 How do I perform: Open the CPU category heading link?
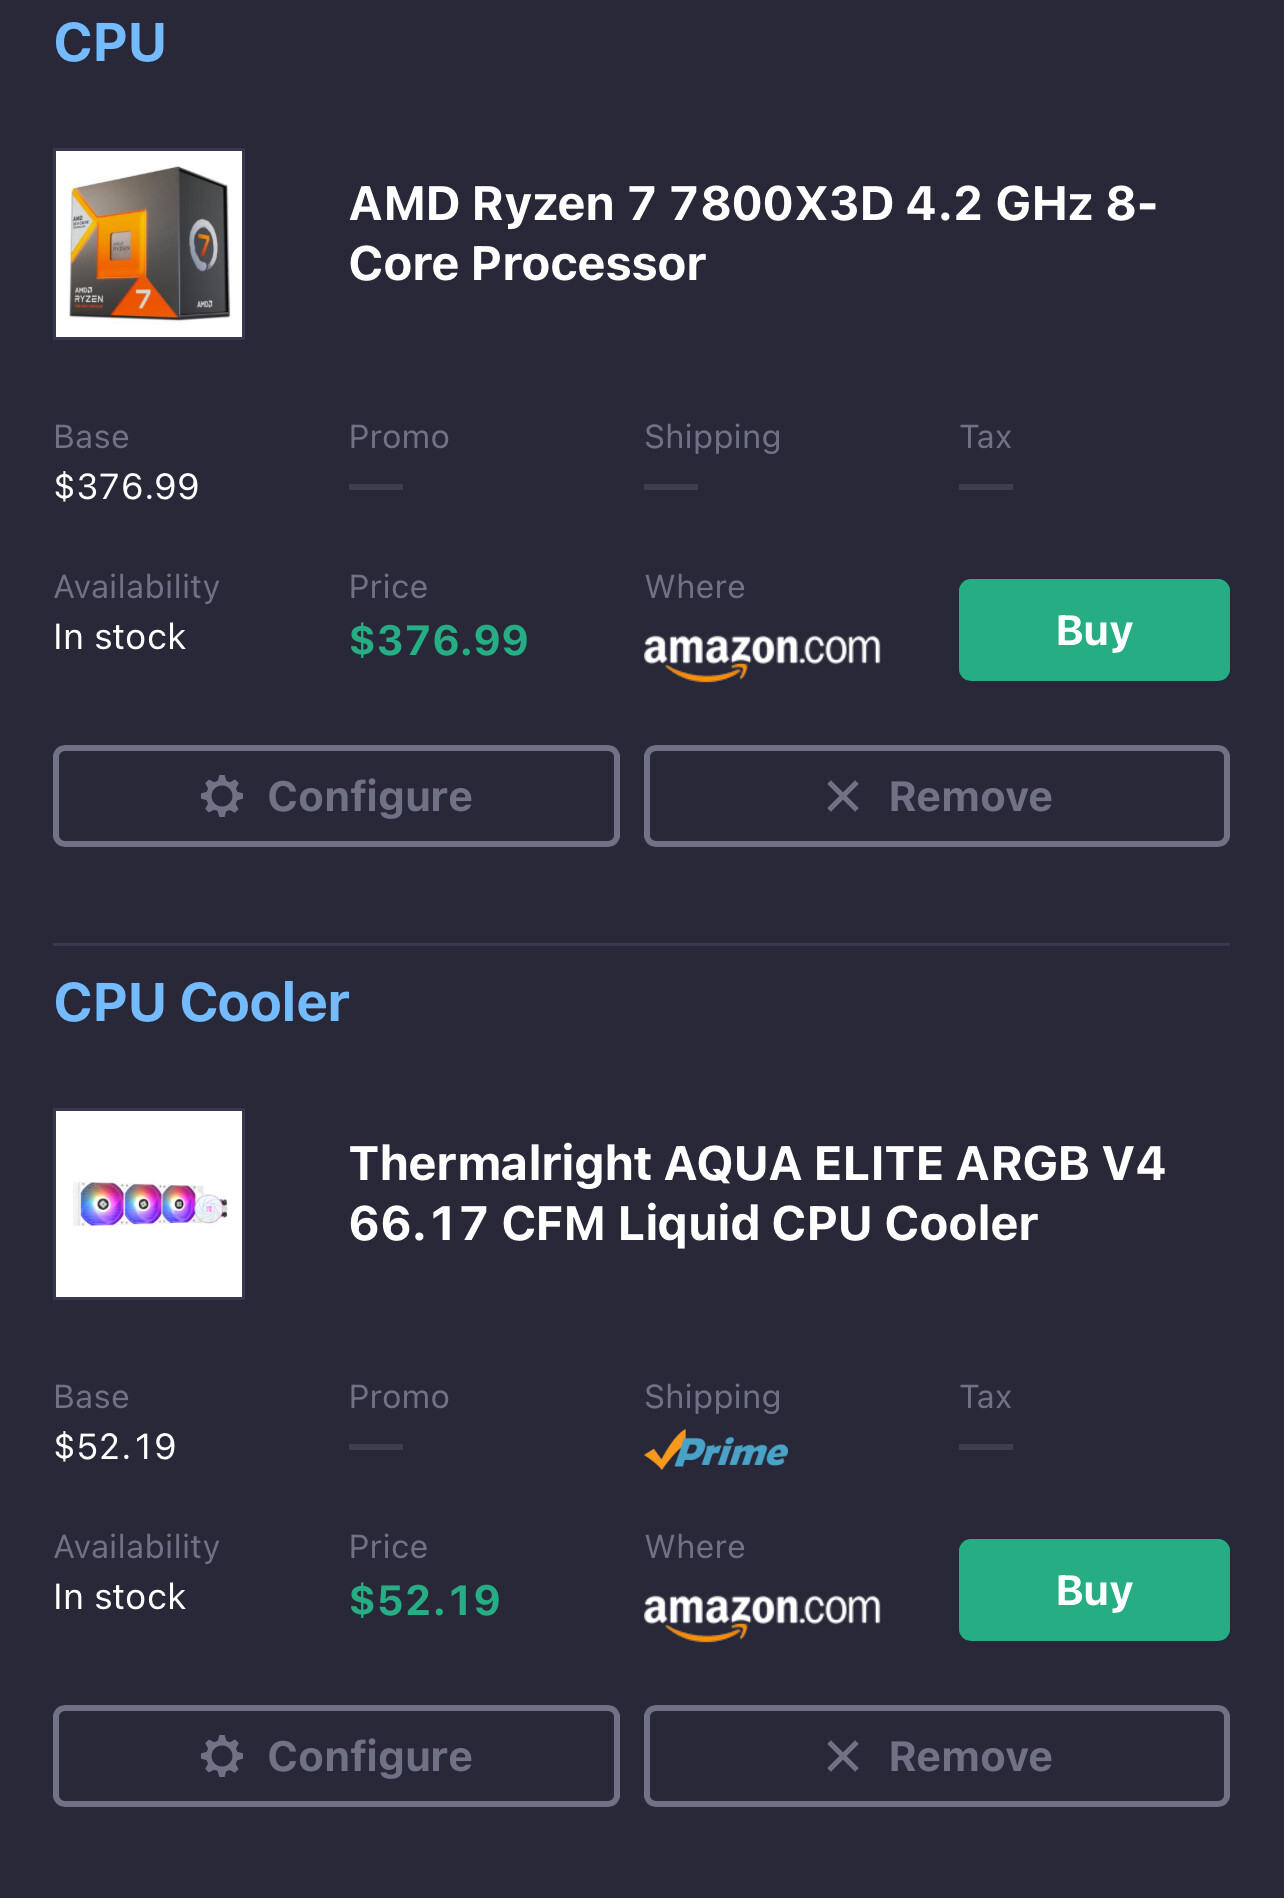tap(110, 42)
